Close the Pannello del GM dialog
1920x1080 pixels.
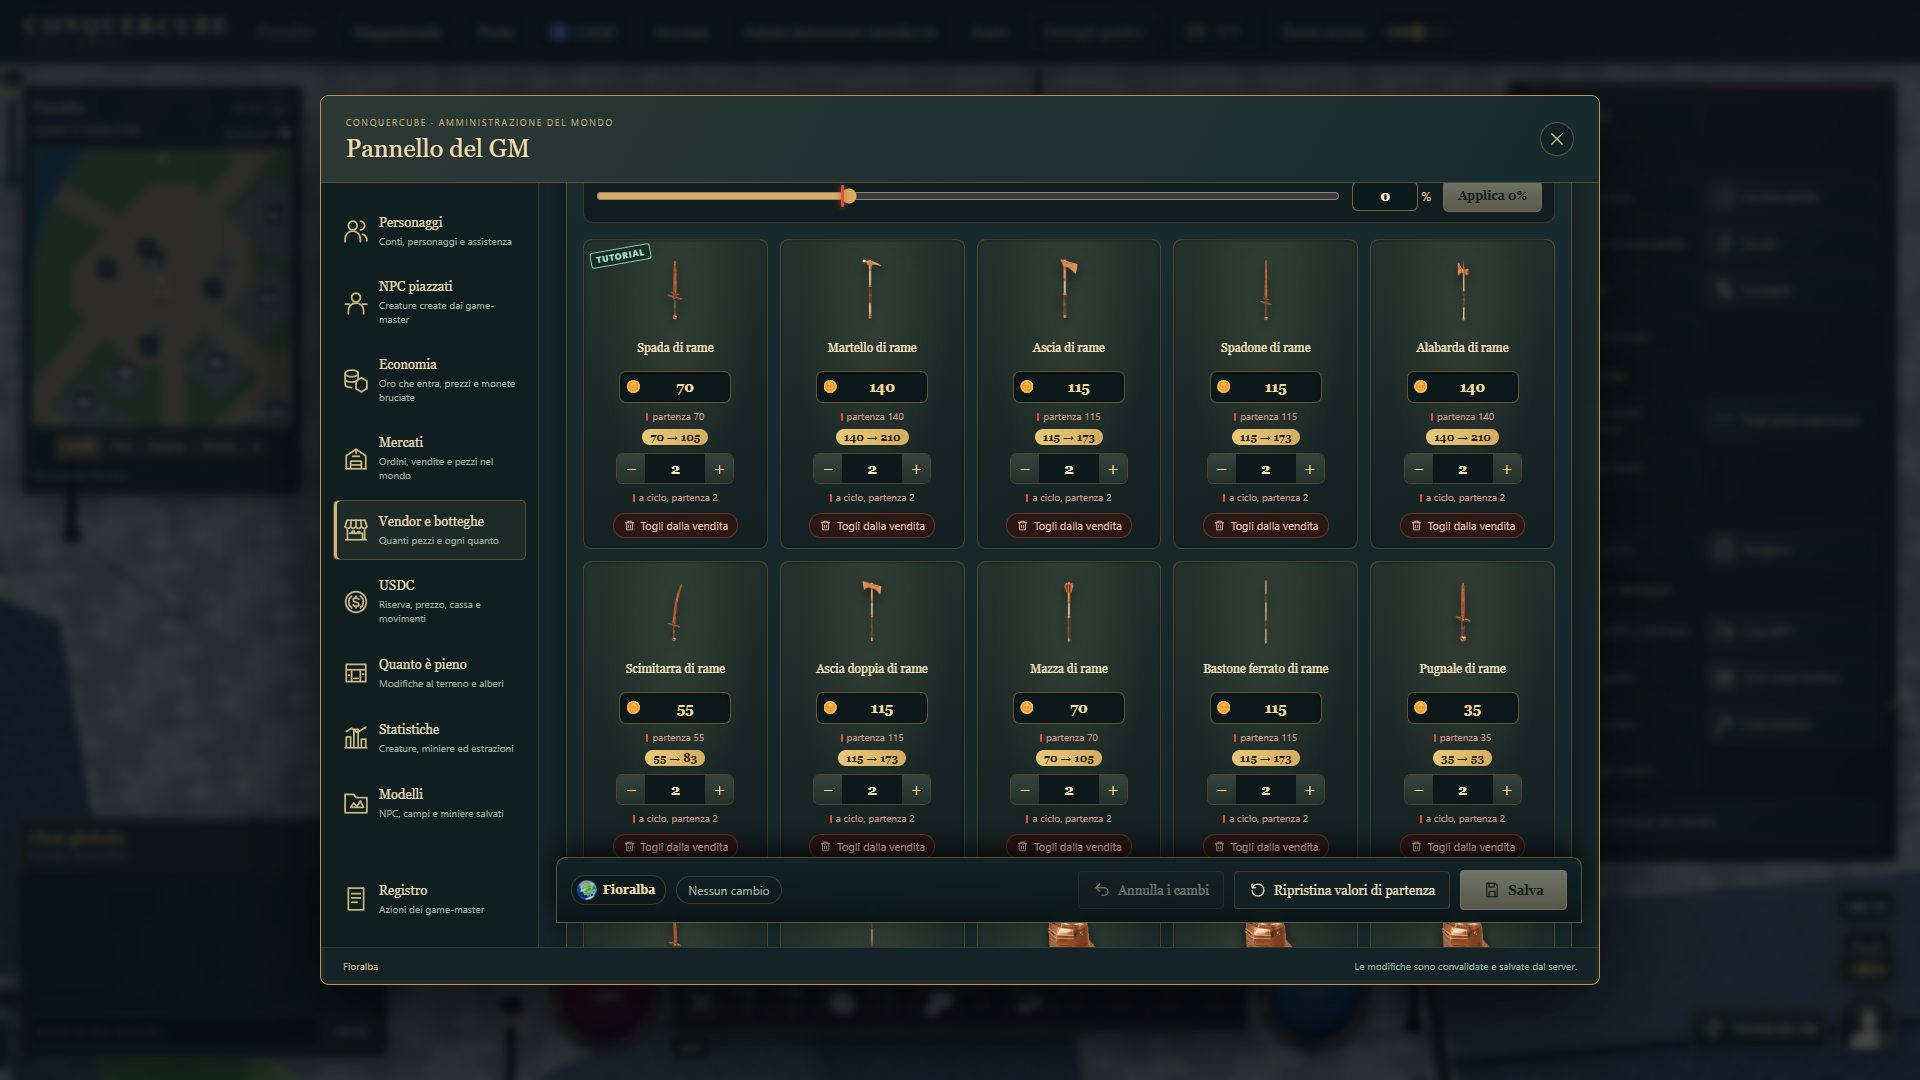pyautogui.click(x=1556, y=139)
